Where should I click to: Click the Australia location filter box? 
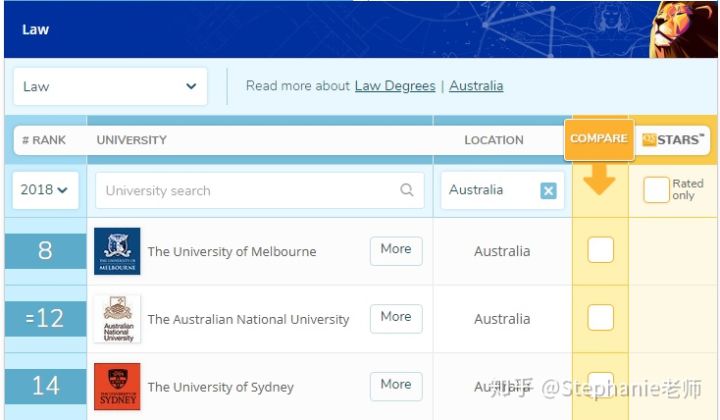point(502,190)
